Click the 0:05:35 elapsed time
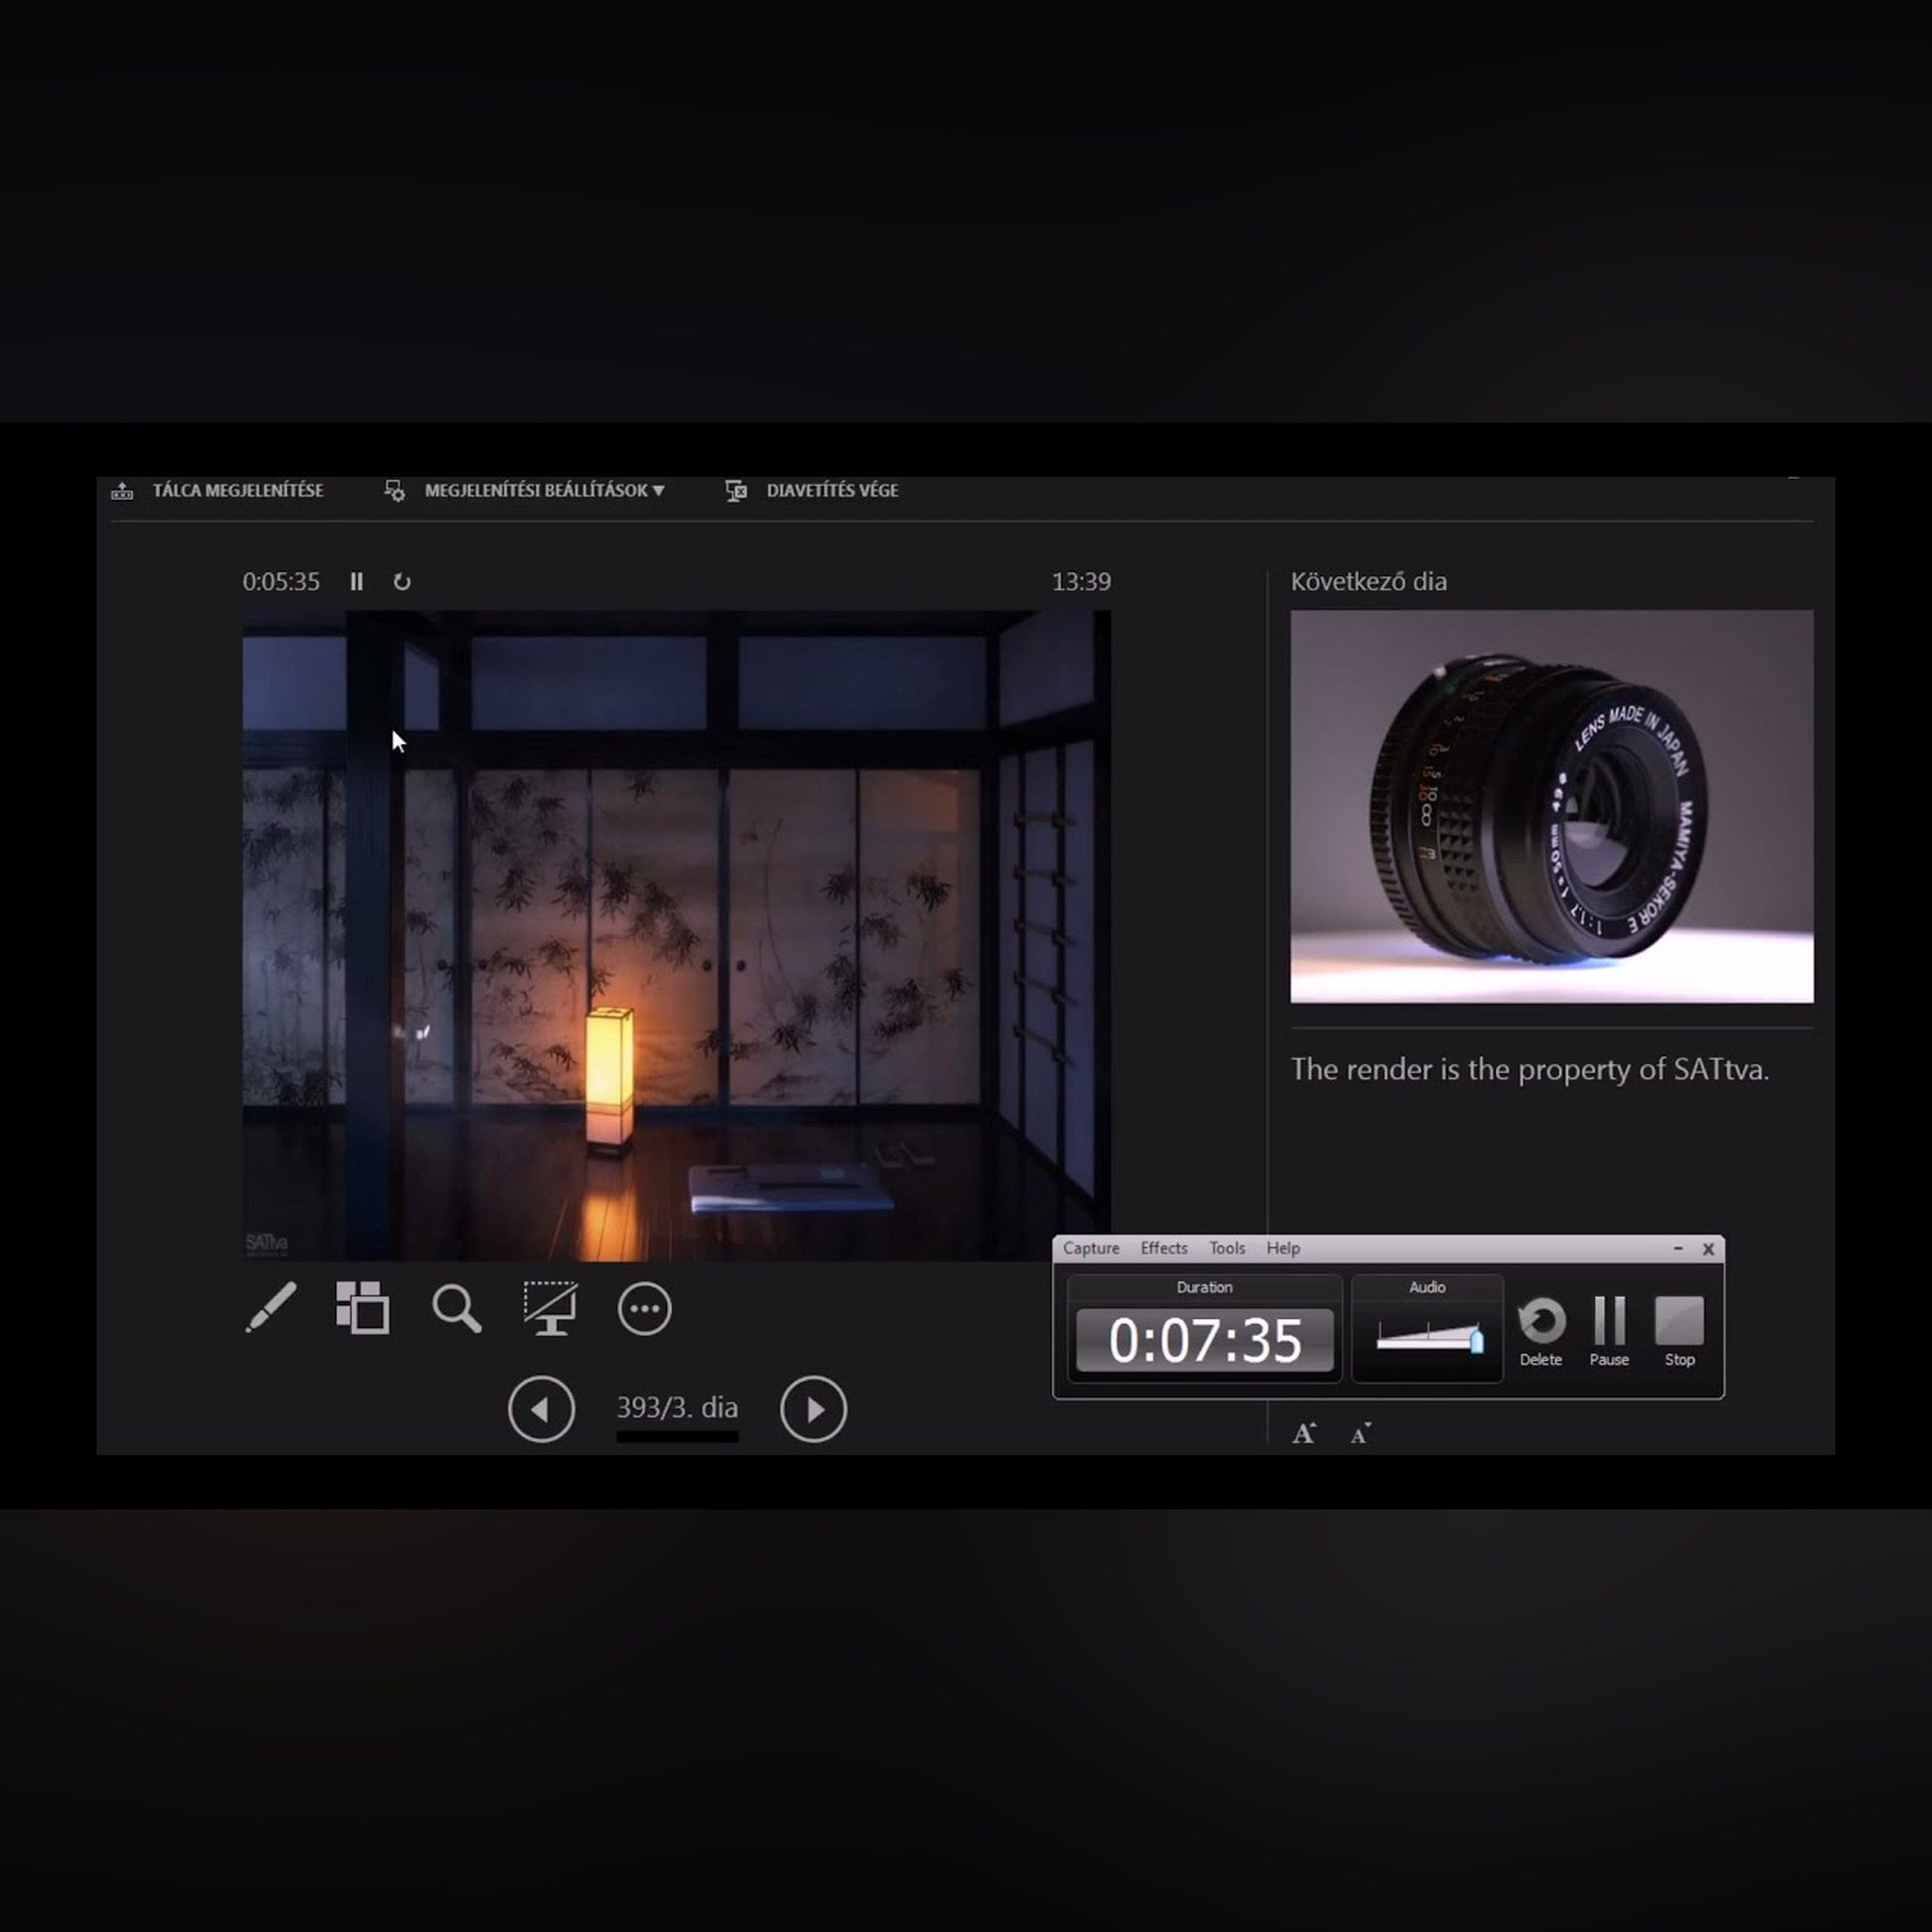The height and width of the screenshot is (1932, 1932). pyautogui.click(x=281, y=581)
